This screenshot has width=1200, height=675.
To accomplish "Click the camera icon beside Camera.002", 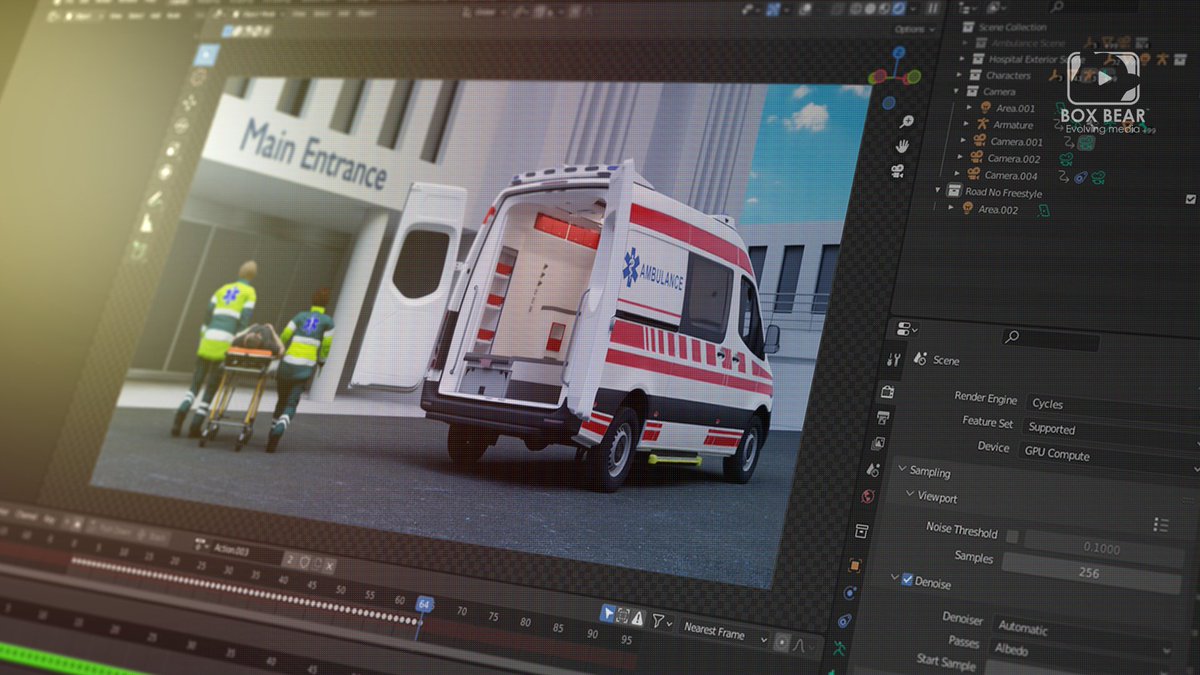I will click(x=976, y=159).
